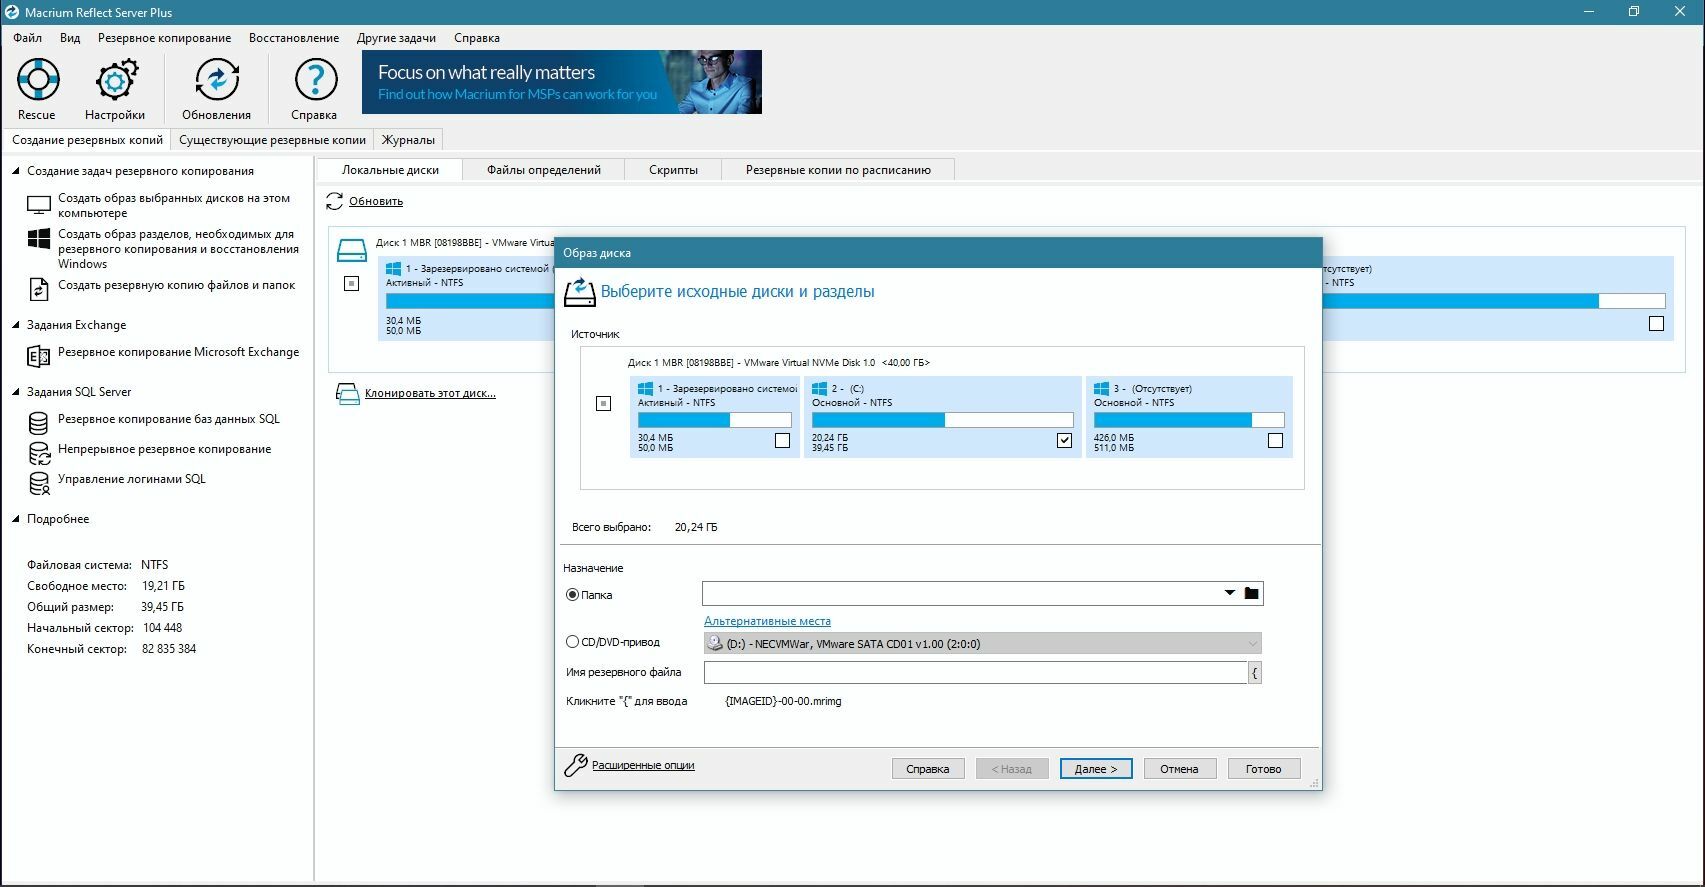This screenshot has height=887, width=1705.
Task: Toggle the whole Disk 1 checkbox in dialog
Action: pyautogui.click(x=603, y=404)
